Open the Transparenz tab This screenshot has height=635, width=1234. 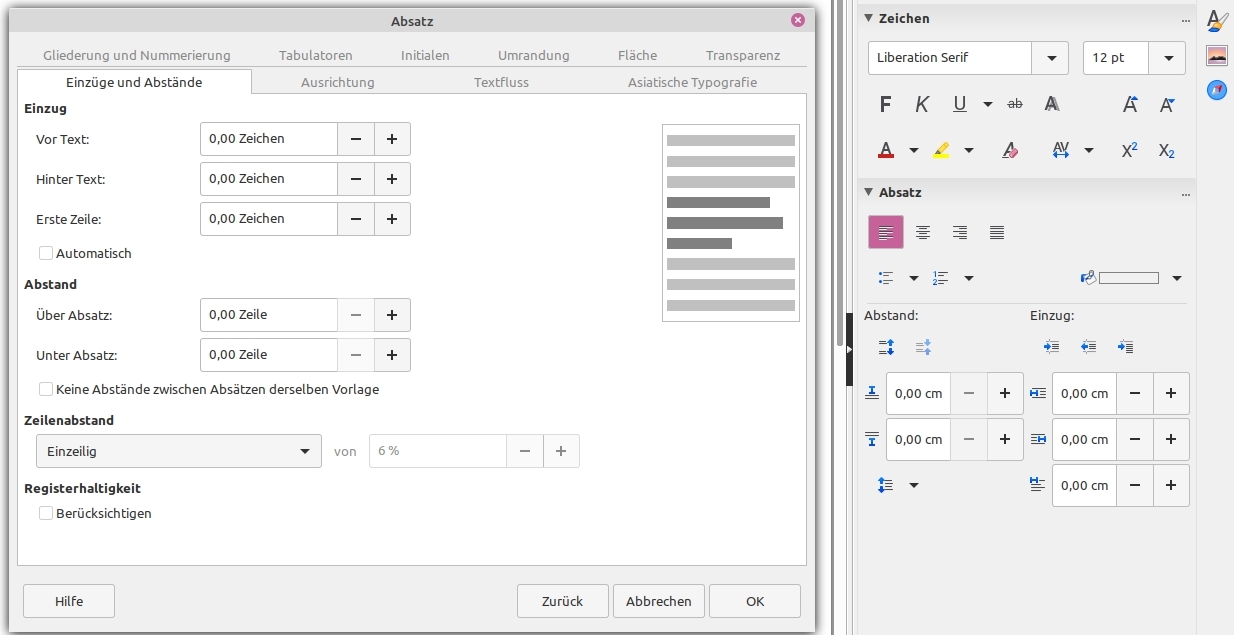click(x=743, y=55)
